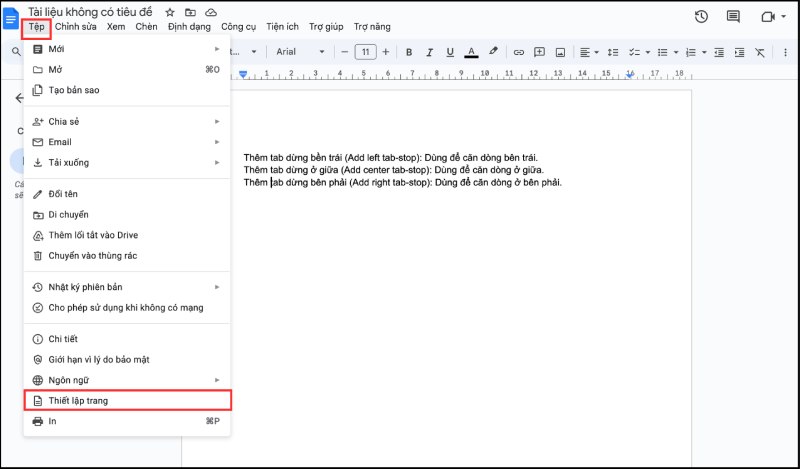Star the untitled document
The width and height of the screenshot is (800, 469).
pos(170,11)
